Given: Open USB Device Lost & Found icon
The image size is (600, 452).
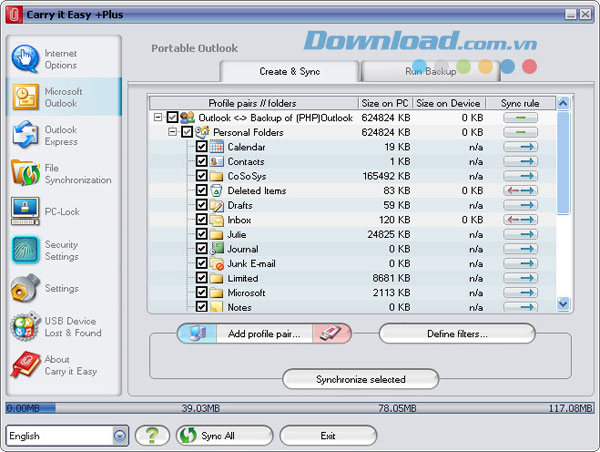Looking at the screenshot, I should coord(25,326).
